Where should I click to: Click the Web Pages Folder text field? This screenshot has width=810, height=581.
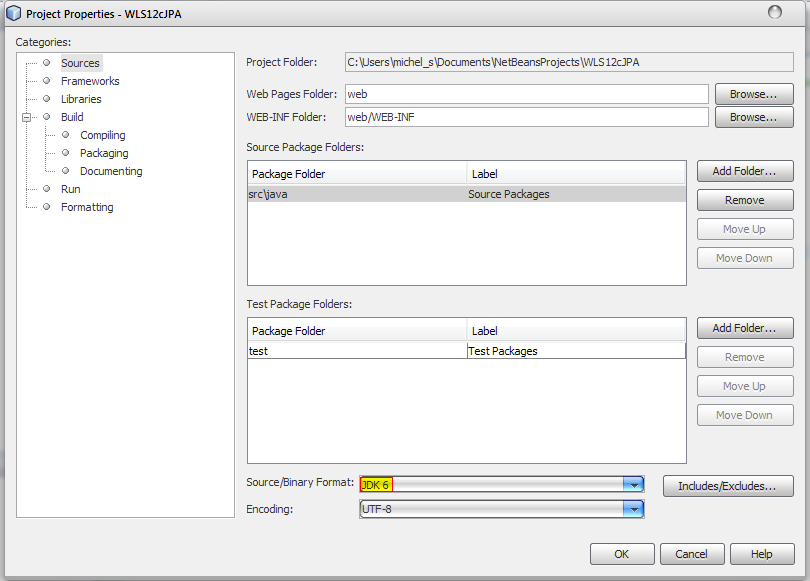pyautogui.click(x=526, y=94)
